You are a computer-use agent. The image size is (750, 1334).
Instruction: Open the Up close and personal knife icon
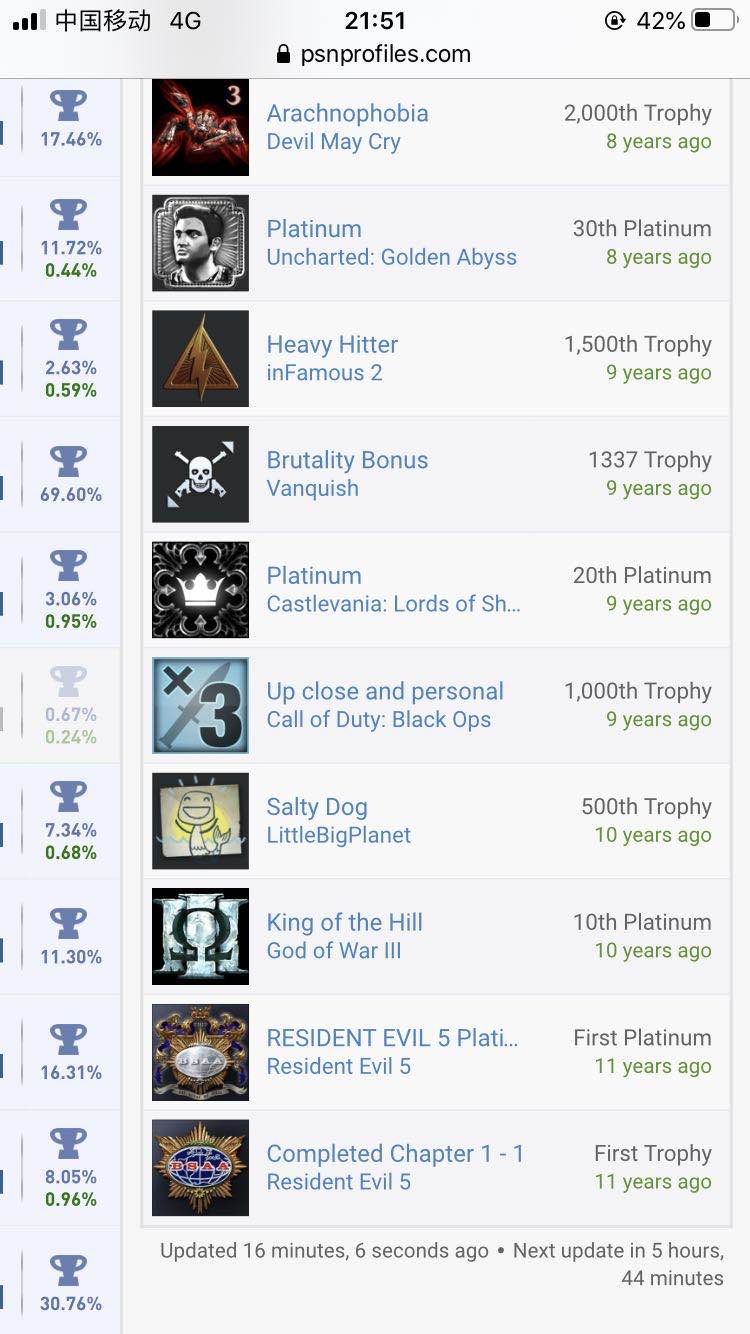point(200,705)
